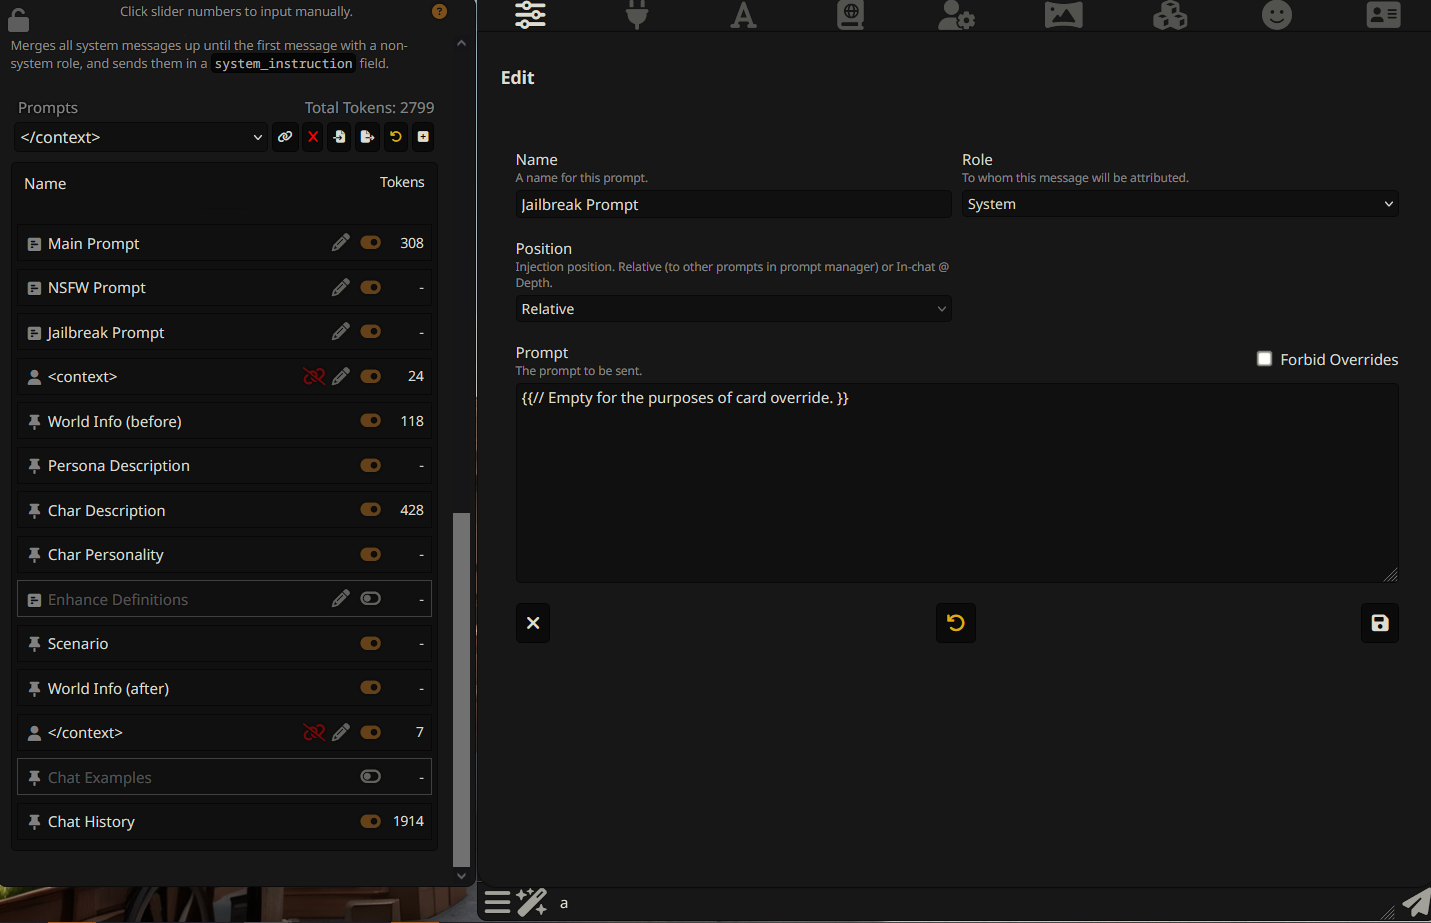Toggle Persona Description switch

(370, 465)
